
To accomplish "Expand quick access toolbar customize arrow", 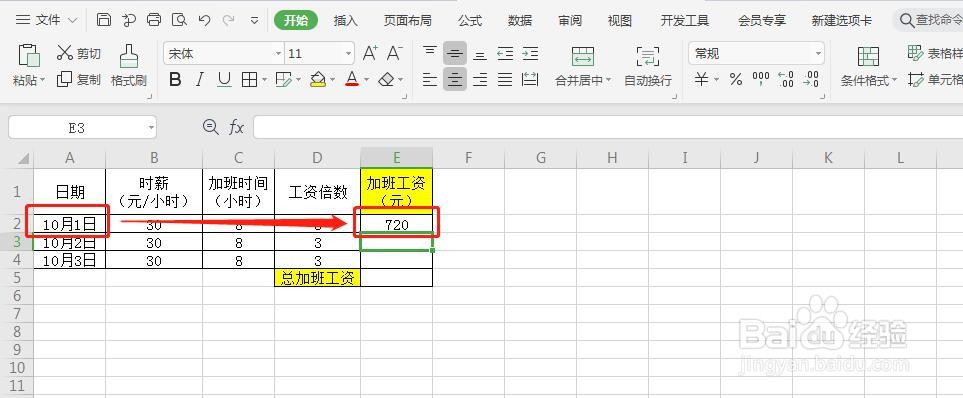I will coord(254,20).
